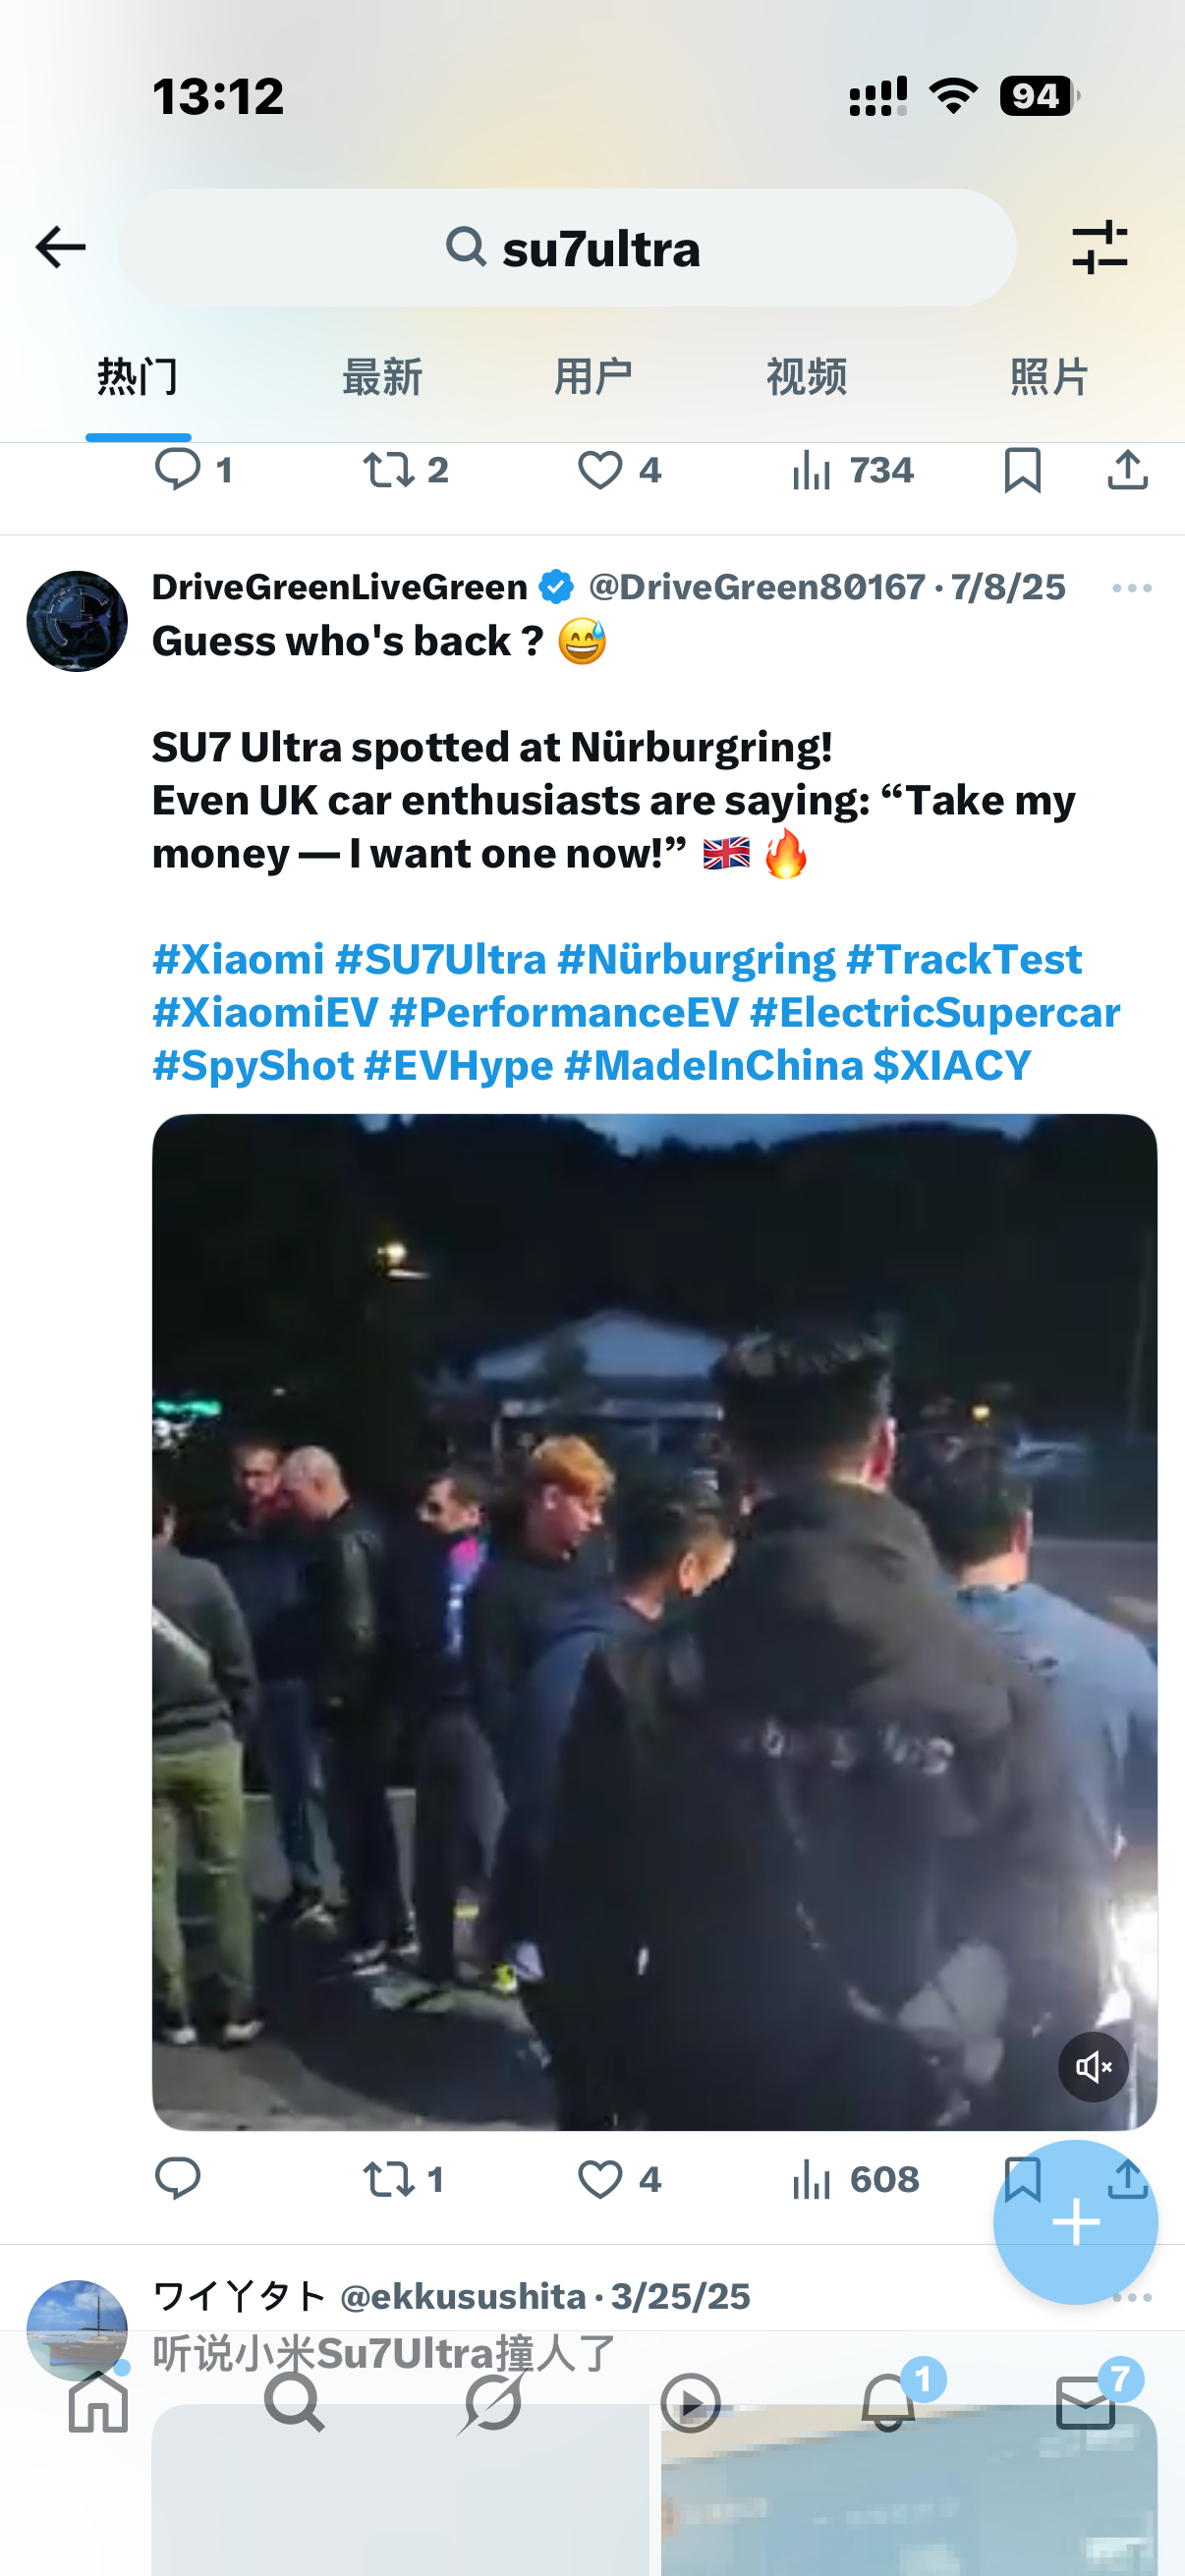Compose new post with plus button
Screen dimensions: 1185x2576
1075,2222
